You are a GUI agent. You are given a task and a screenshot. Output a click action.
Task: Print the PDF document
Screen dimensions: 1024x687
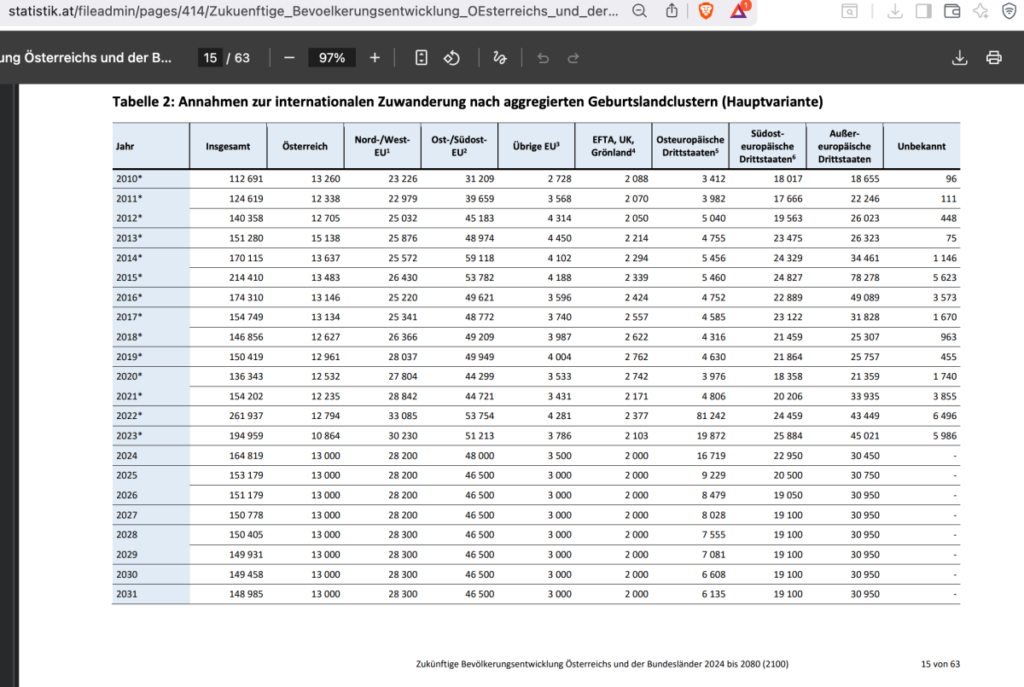pos(993,58)
